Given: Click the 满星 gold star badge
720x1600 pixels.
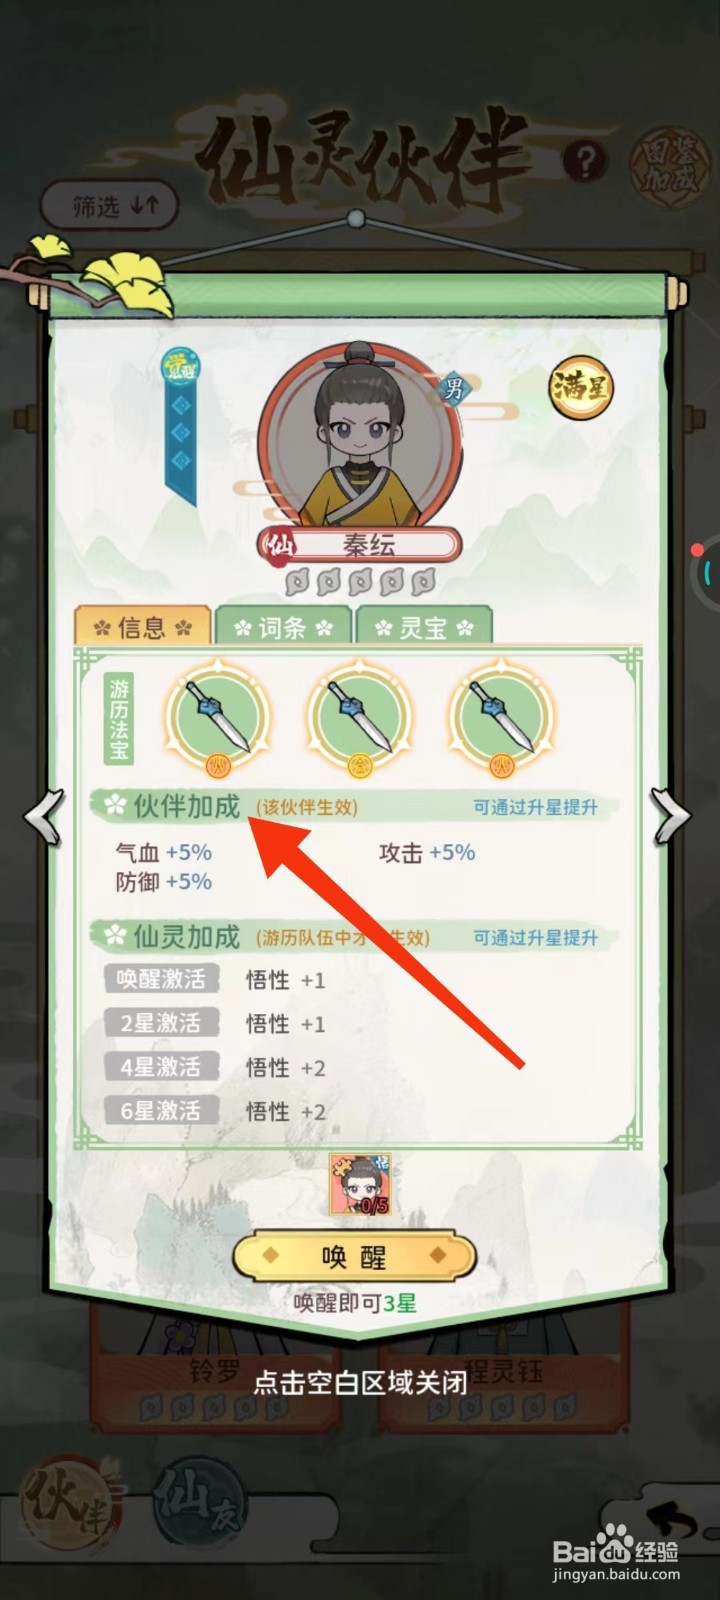Looking at the screenshot, I should (579, 386).
